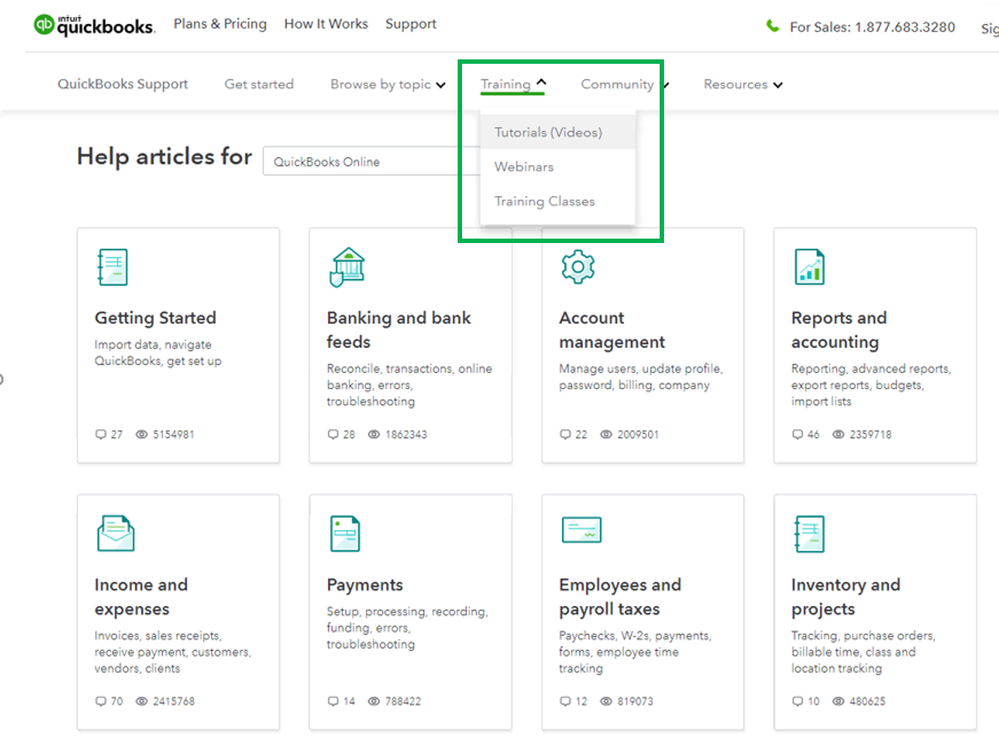Click the sales phone number 1.877.683.3280

[x=905, y=27]
